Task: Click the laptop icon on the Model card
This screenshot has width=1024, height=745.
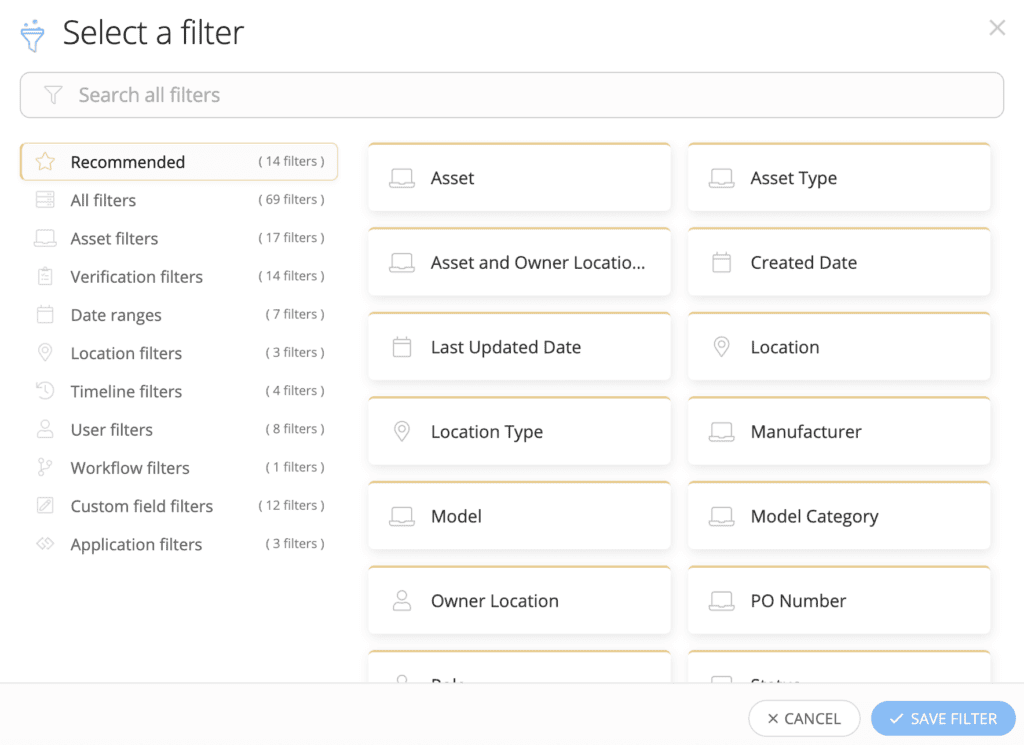Action: tap(402, 516)
